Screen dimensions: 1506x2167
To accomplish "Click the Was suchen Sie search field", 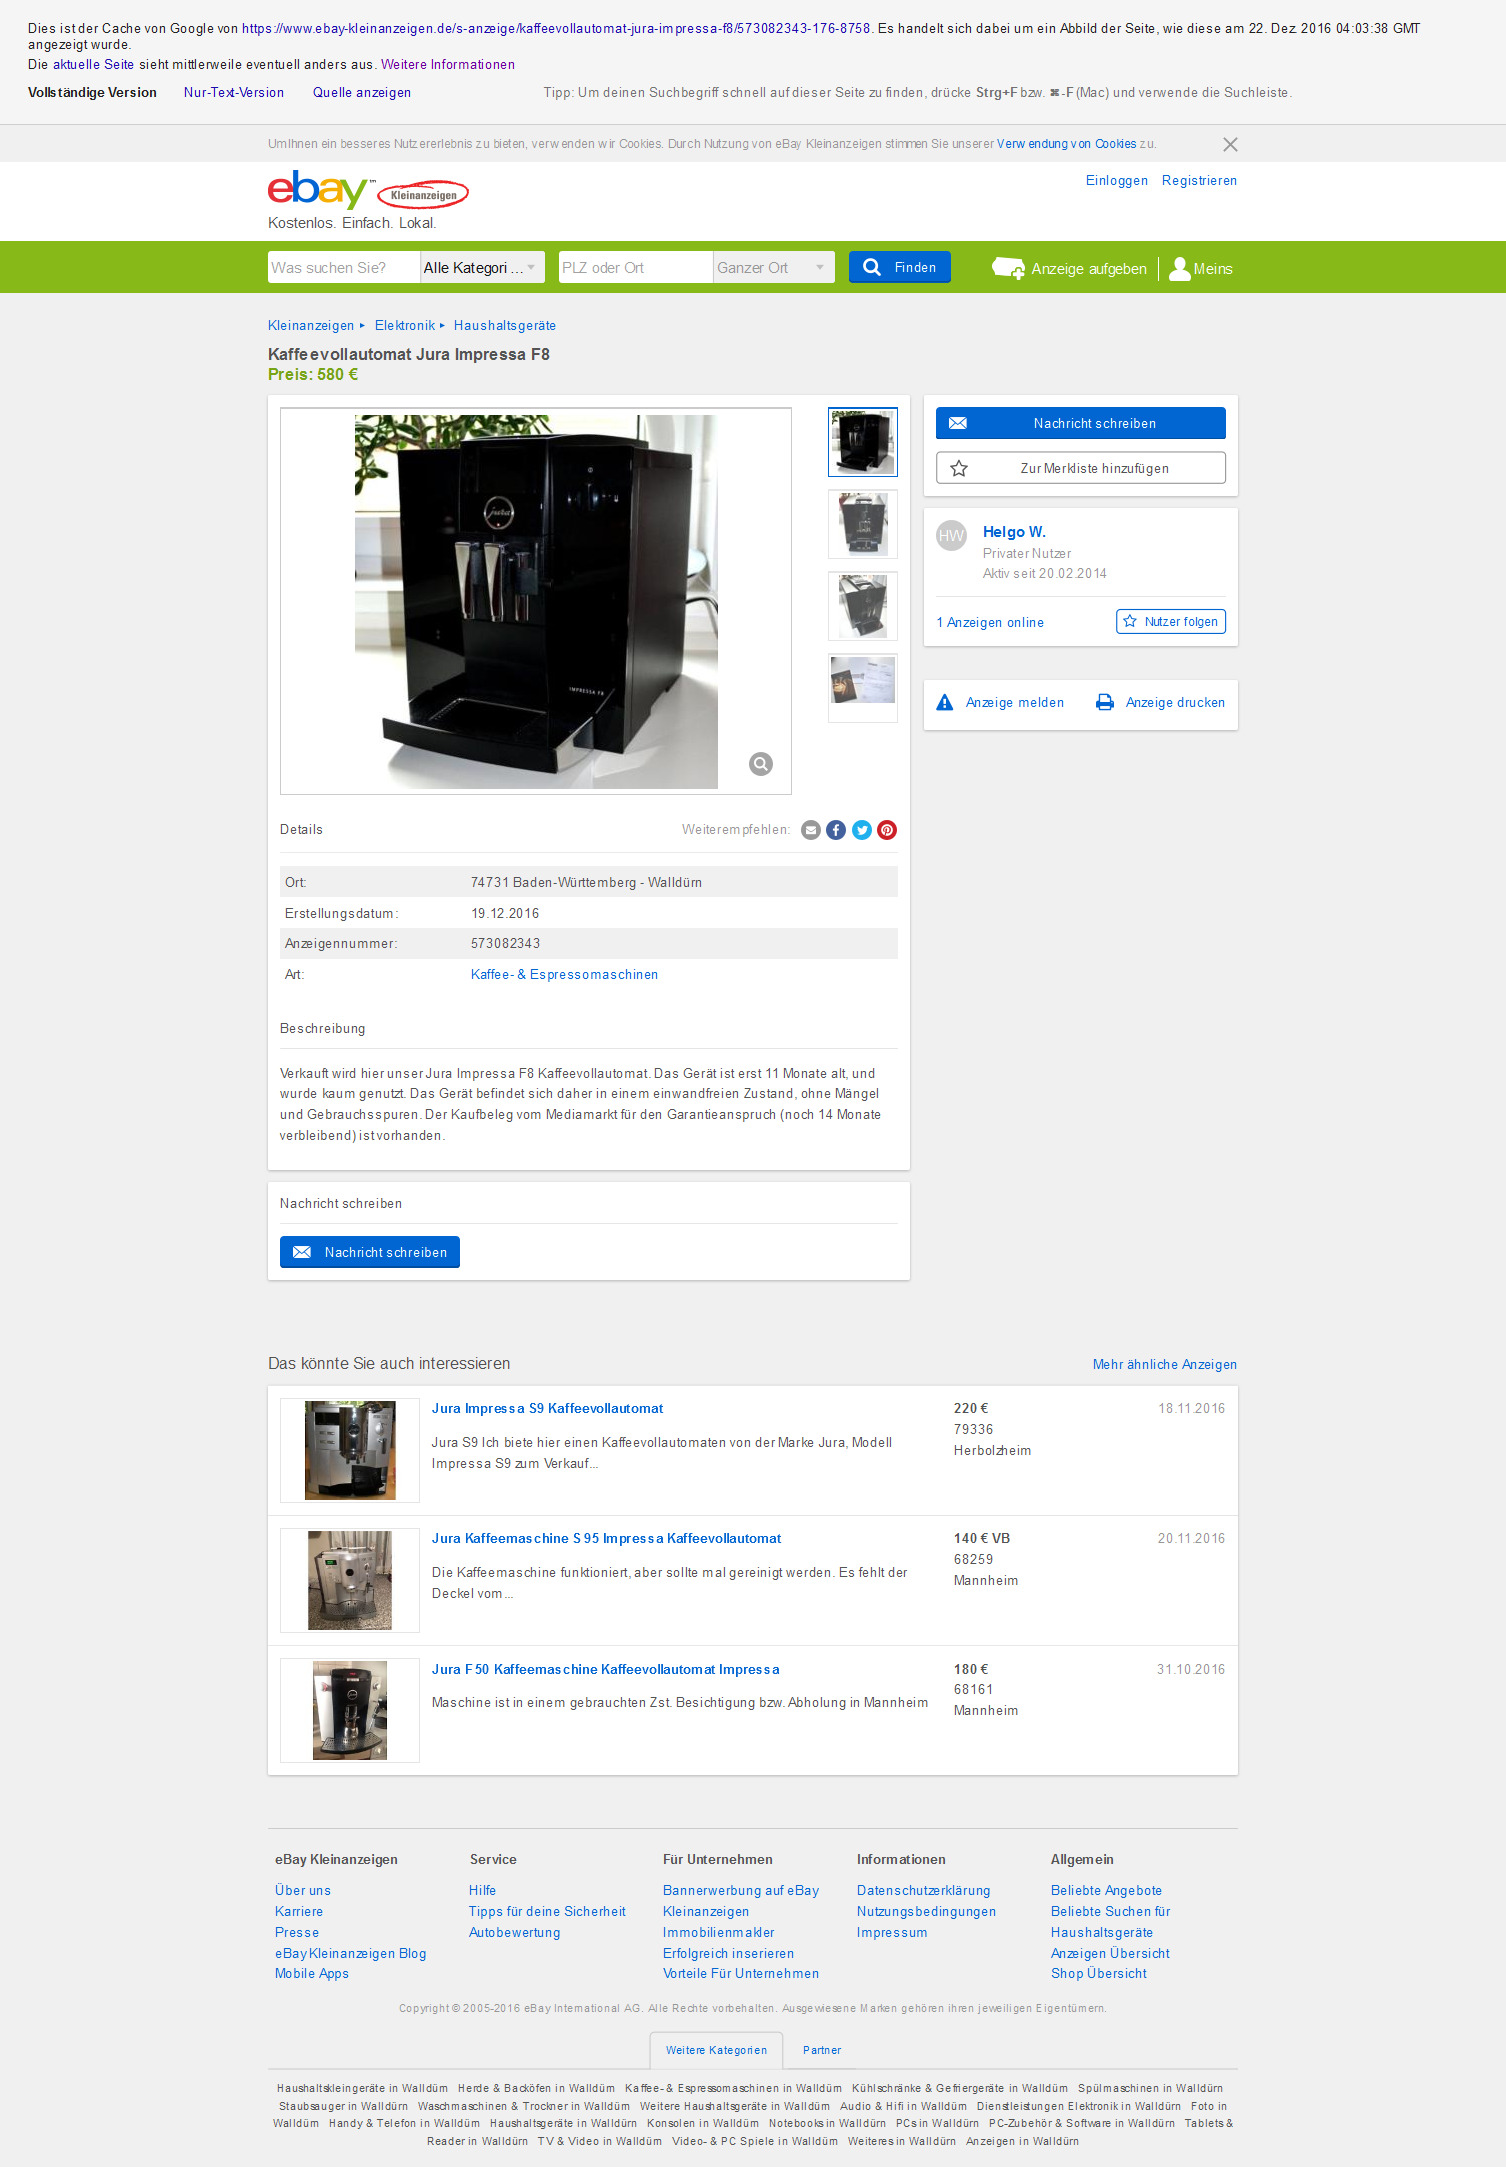I will 344,267.
